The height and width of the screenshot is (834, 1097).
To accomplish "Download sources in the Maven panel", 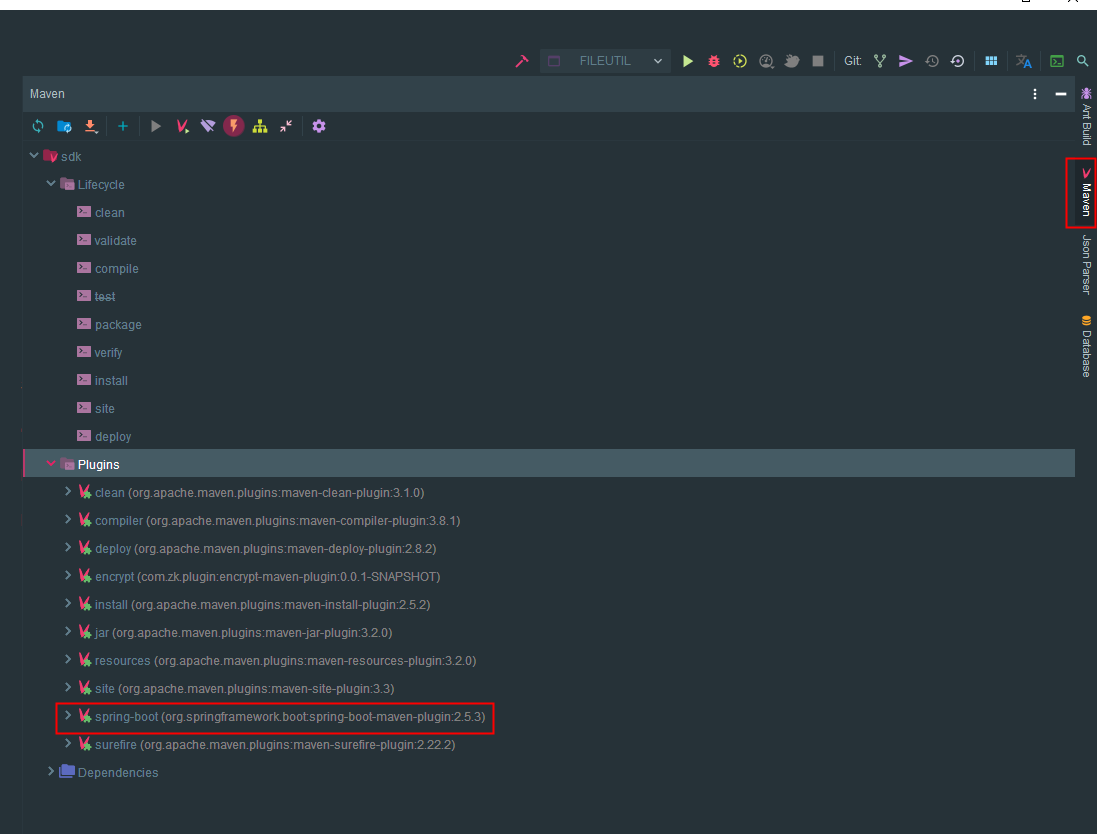I will [x=90, y=125].
